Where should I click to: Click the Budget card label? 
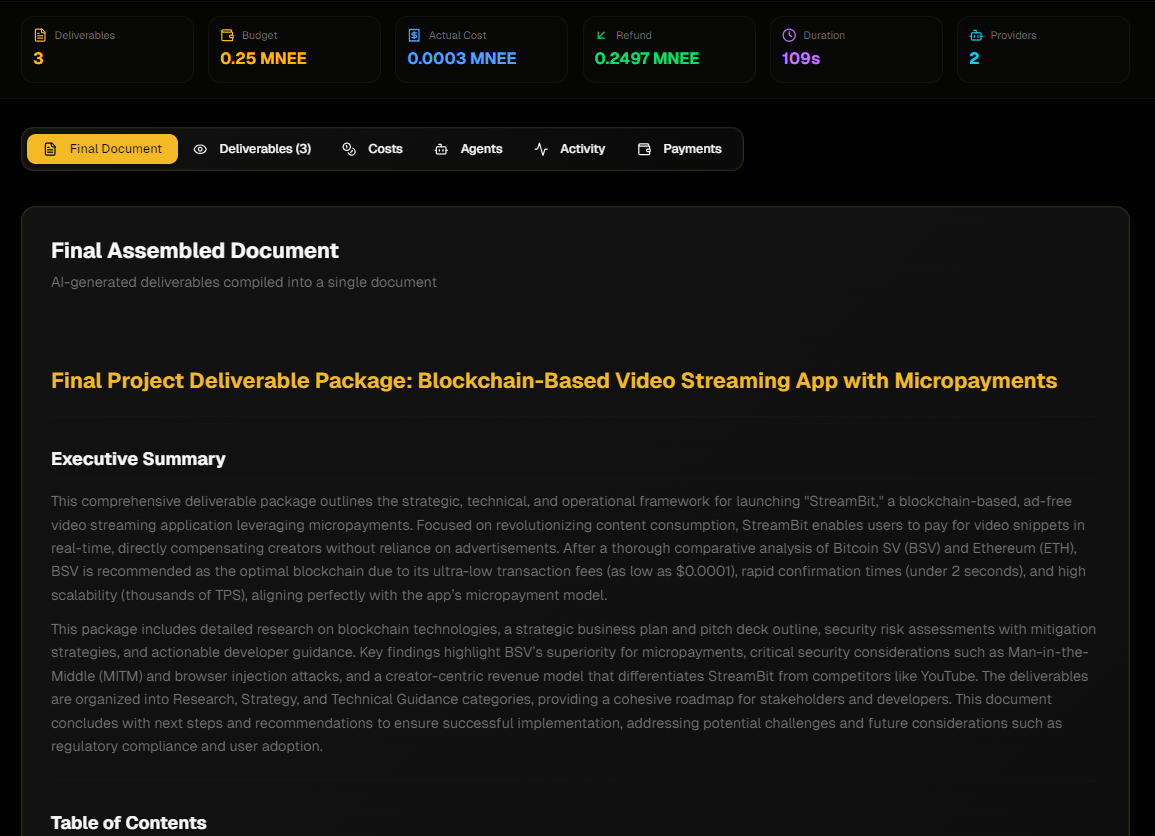[259, 35]
